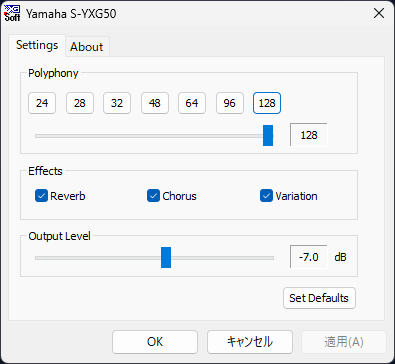Confirm settings with the OK button
The image size is (395, 364).
point(155,342)
